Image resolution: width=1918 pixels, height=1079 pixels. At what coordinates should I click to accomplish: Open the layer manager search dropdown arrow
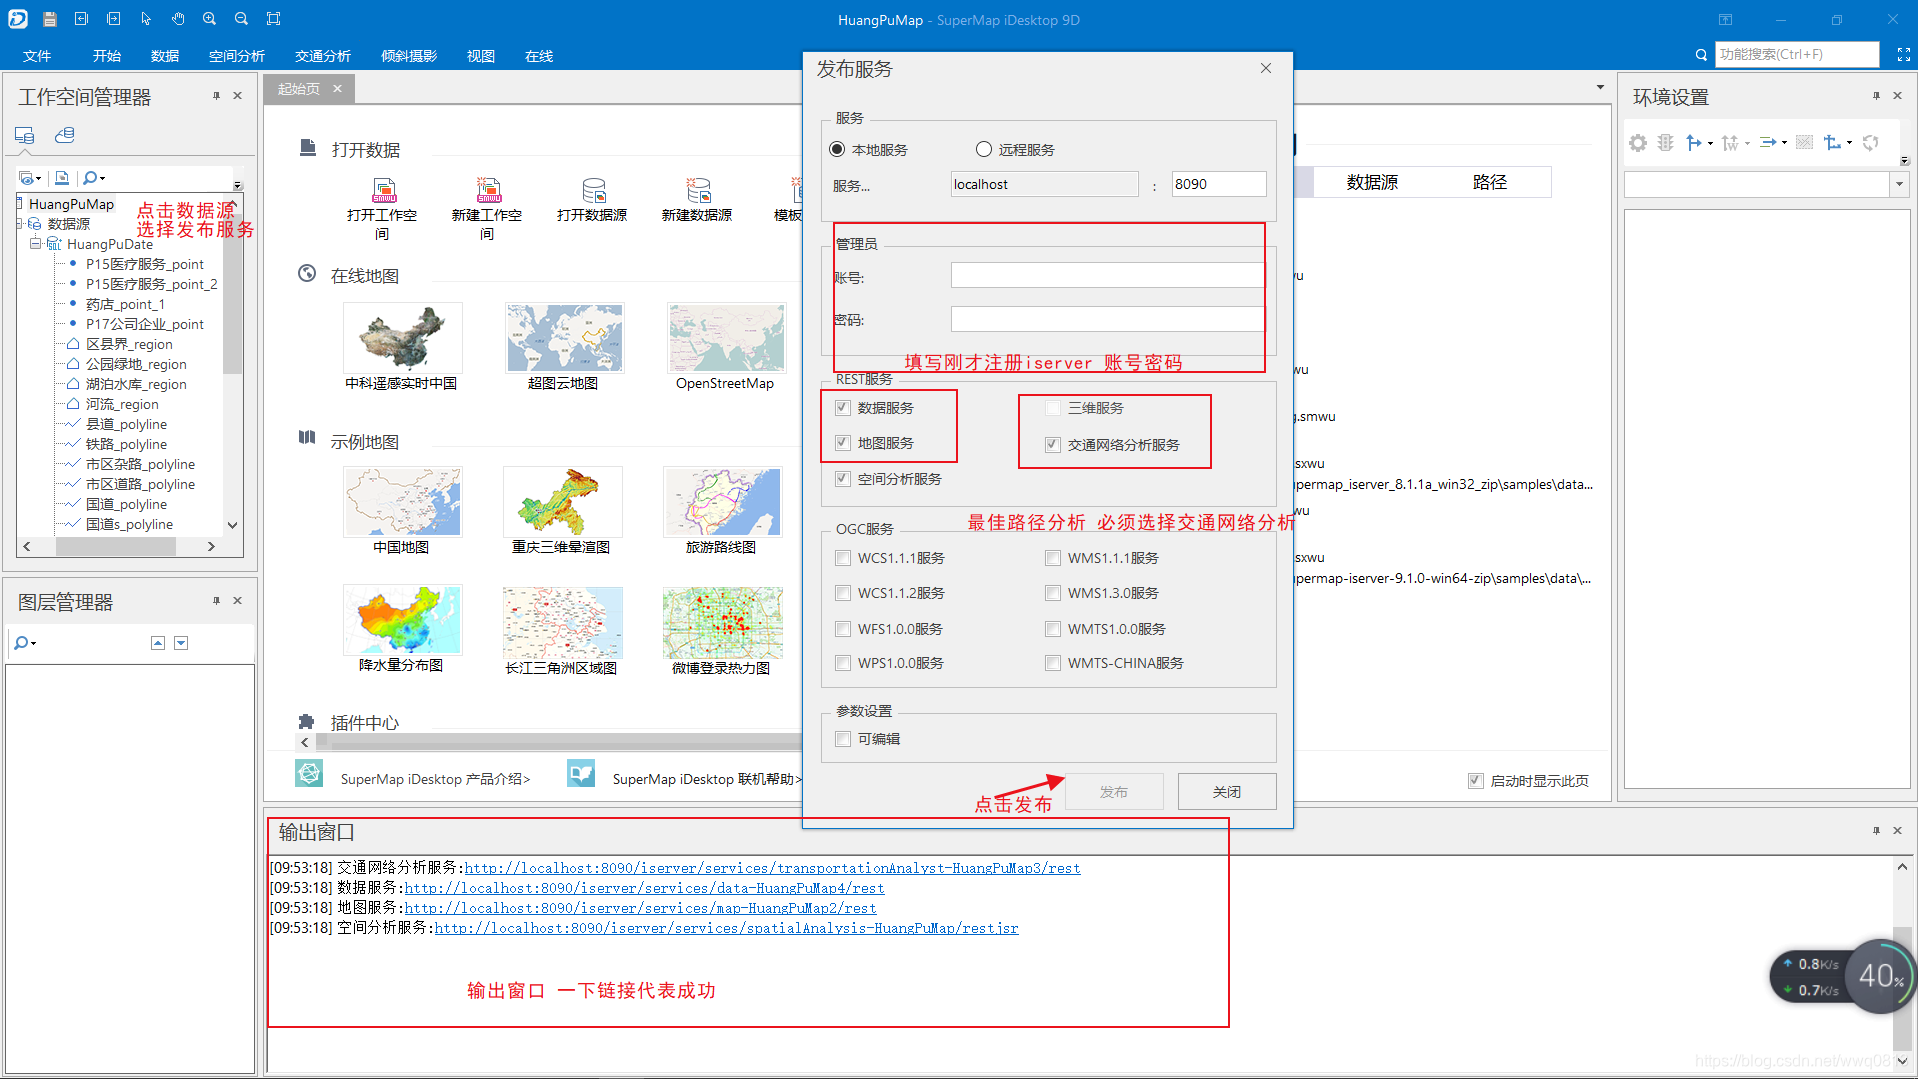(34, 644)
